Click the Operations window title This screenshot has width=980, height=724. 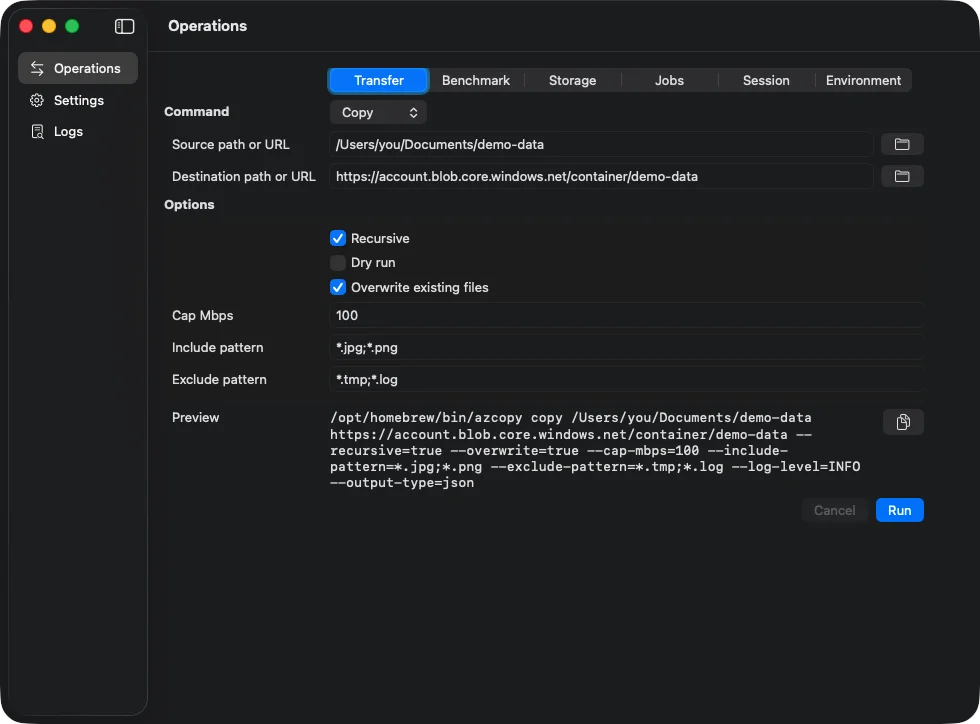[x=208, y=26]
